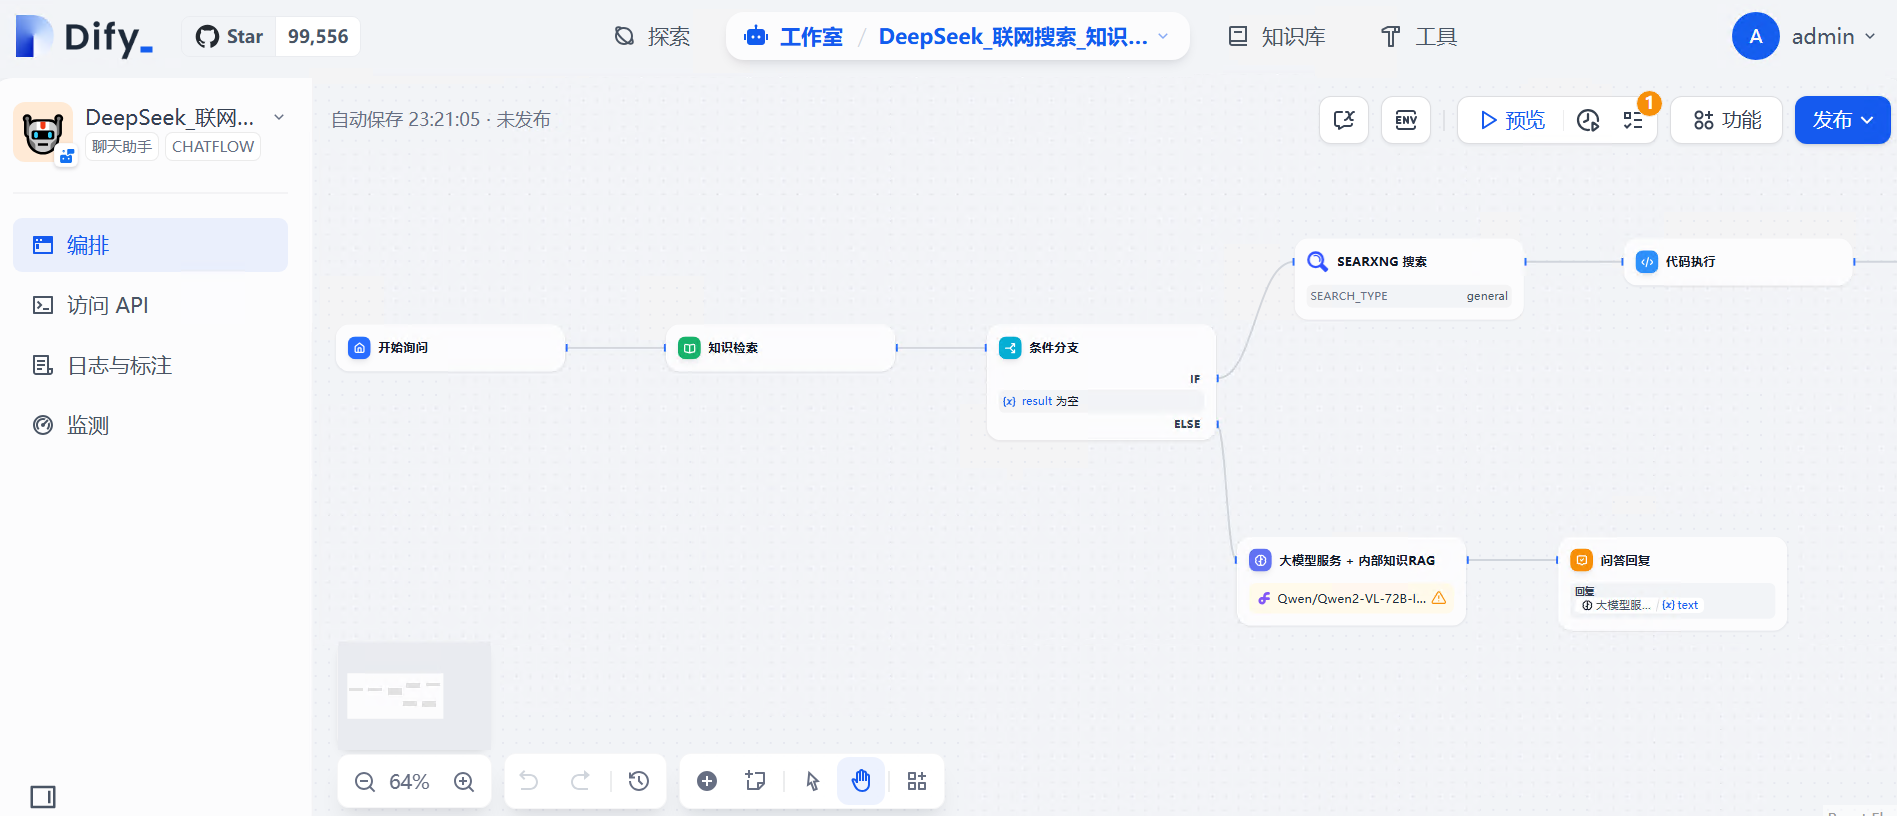
Task: Select 编排 in the sidebar
Action: 150,245
